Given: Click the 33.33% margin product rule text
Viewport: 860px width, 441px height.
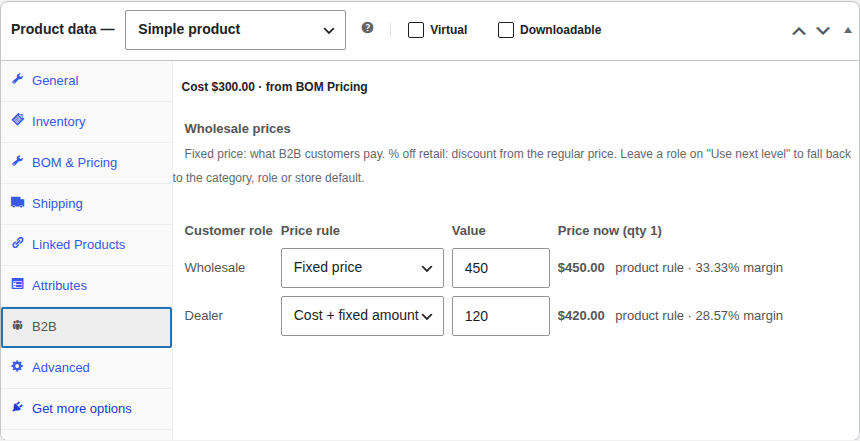Looking at the screenshot, I should pyautogui.click(x=699, y=268).
